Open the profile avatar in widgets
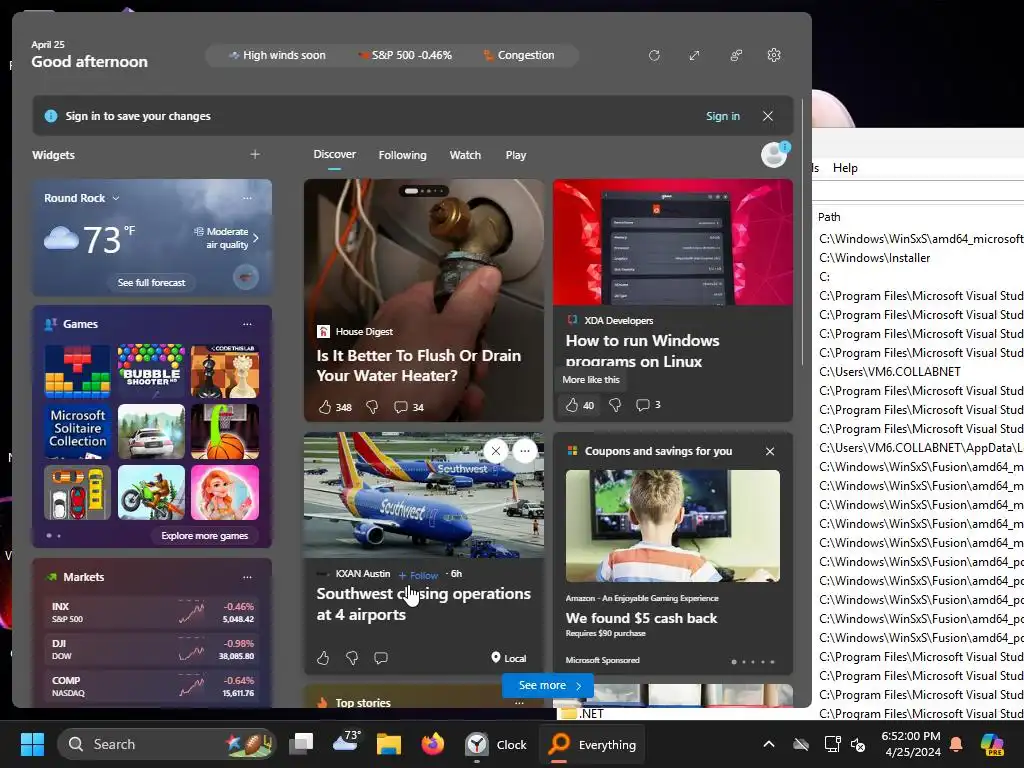 pyautogui.click(x=775, y=155)
